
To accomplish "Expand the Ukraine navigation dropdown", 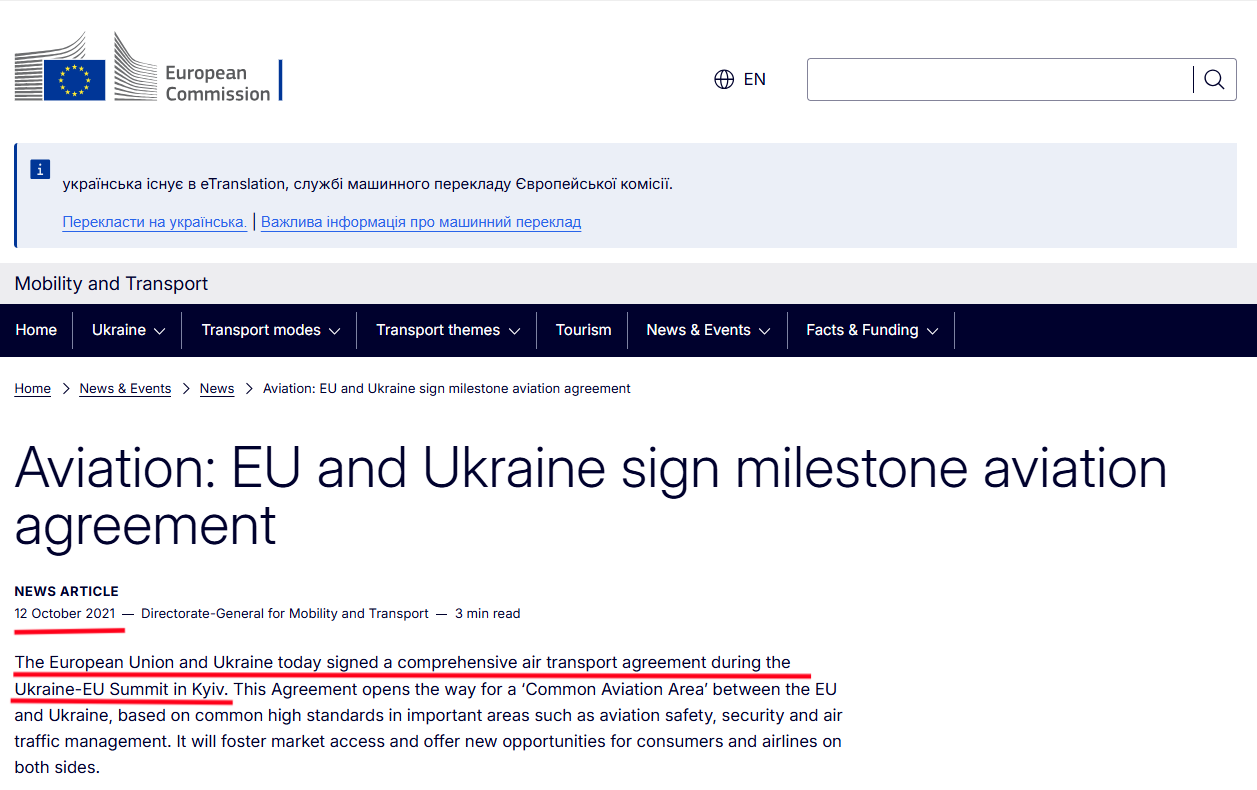I will point(126,330).
